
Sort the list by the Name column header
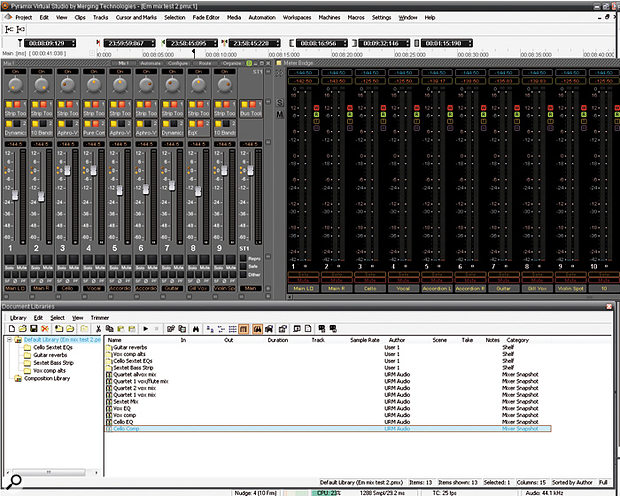[x=115, y=340]
